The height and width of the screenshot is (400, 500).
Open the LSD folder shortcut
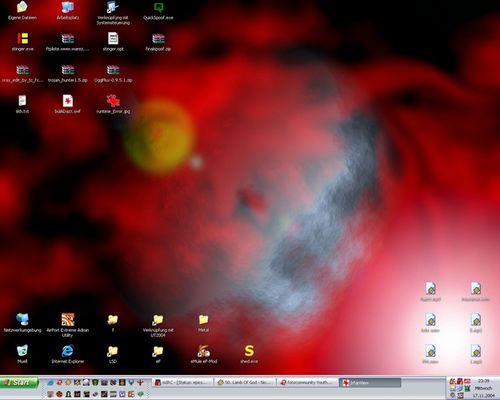tap(113, 354)
